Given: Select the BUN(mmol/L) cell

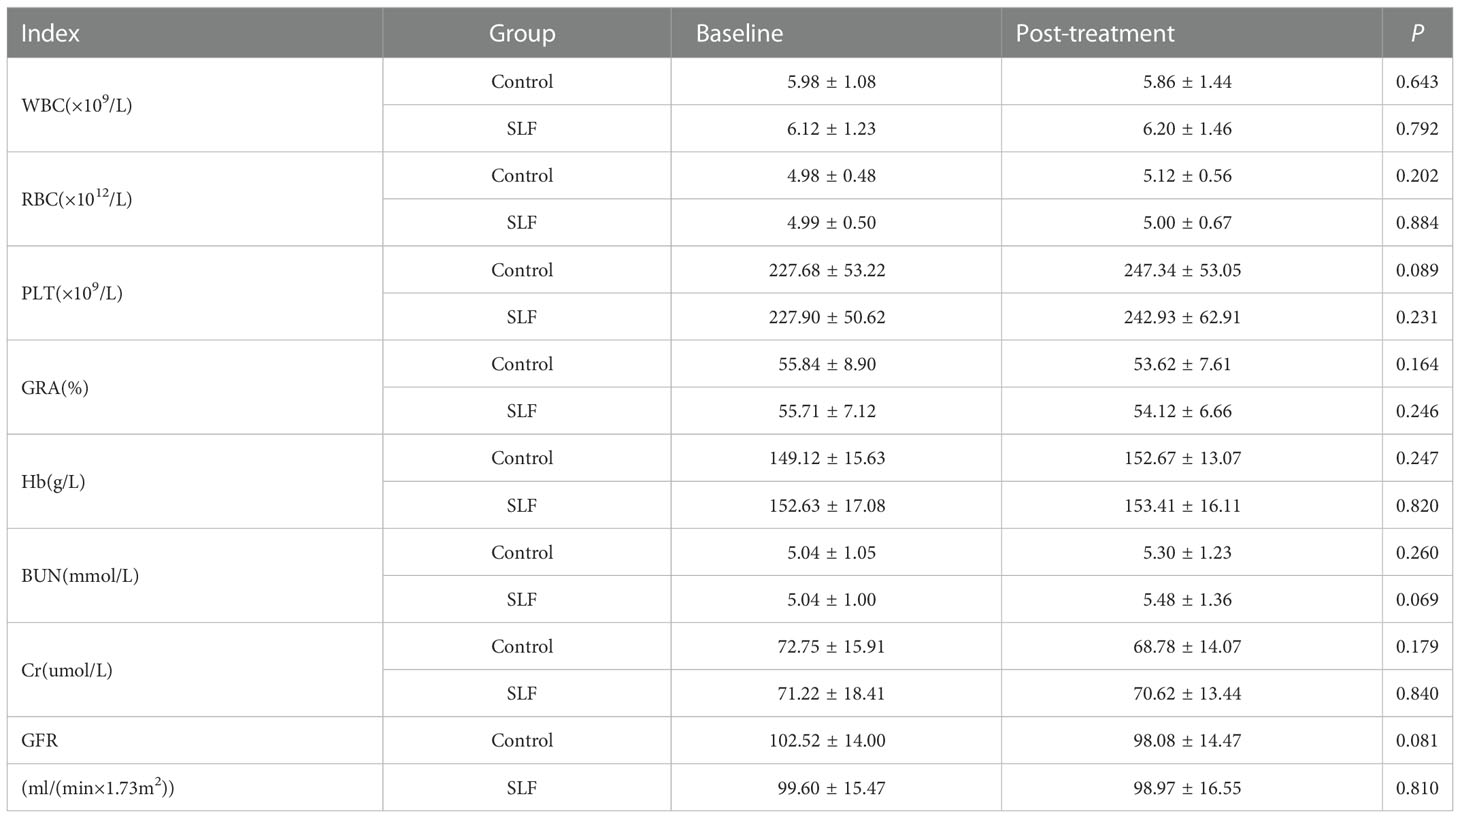Looking at the screenshot, I should click(x=80, y=576).
